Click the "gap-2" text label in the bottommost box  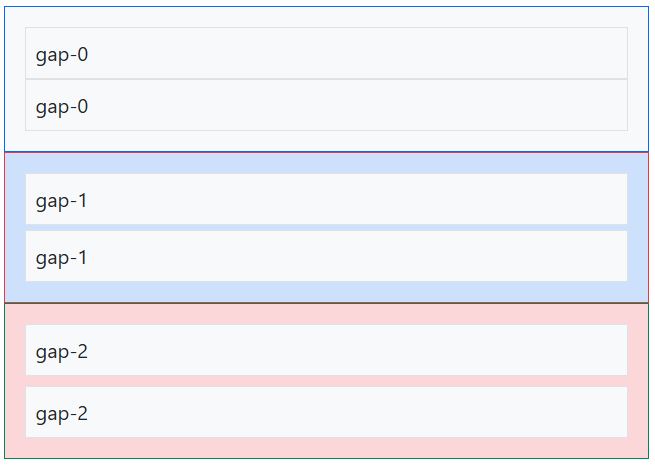62,414
